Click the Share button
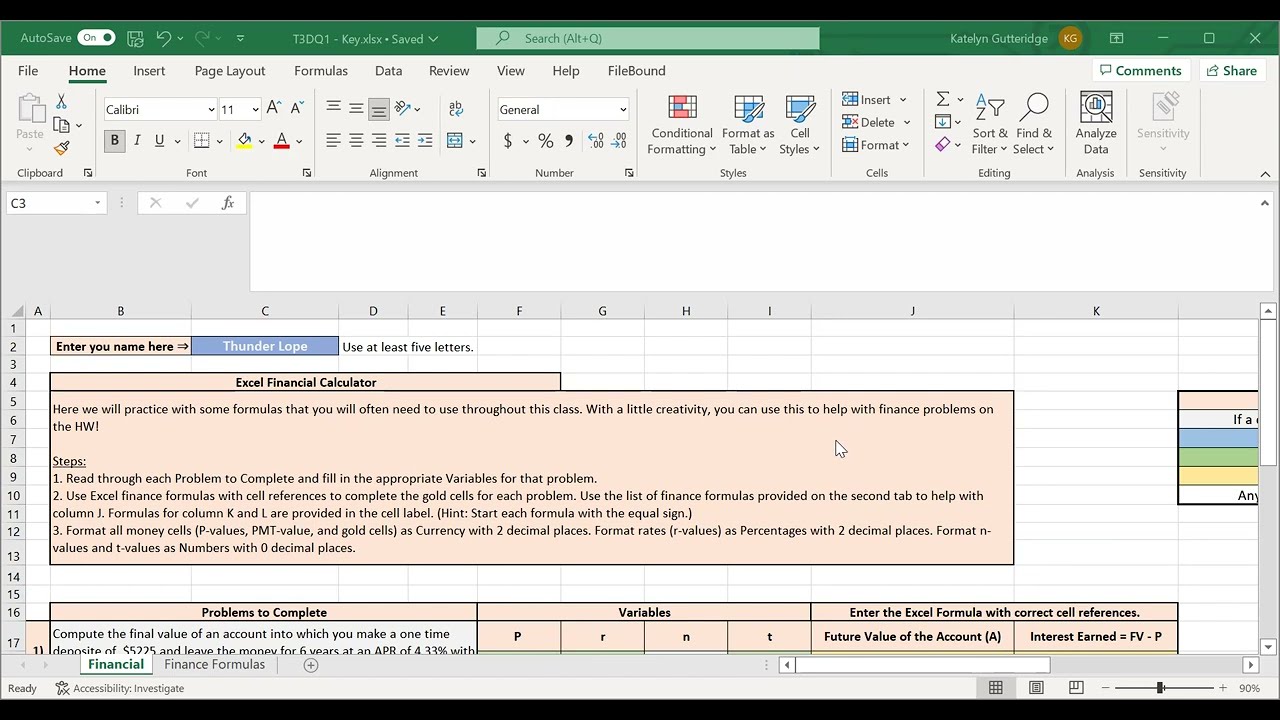 point(1231,71)
